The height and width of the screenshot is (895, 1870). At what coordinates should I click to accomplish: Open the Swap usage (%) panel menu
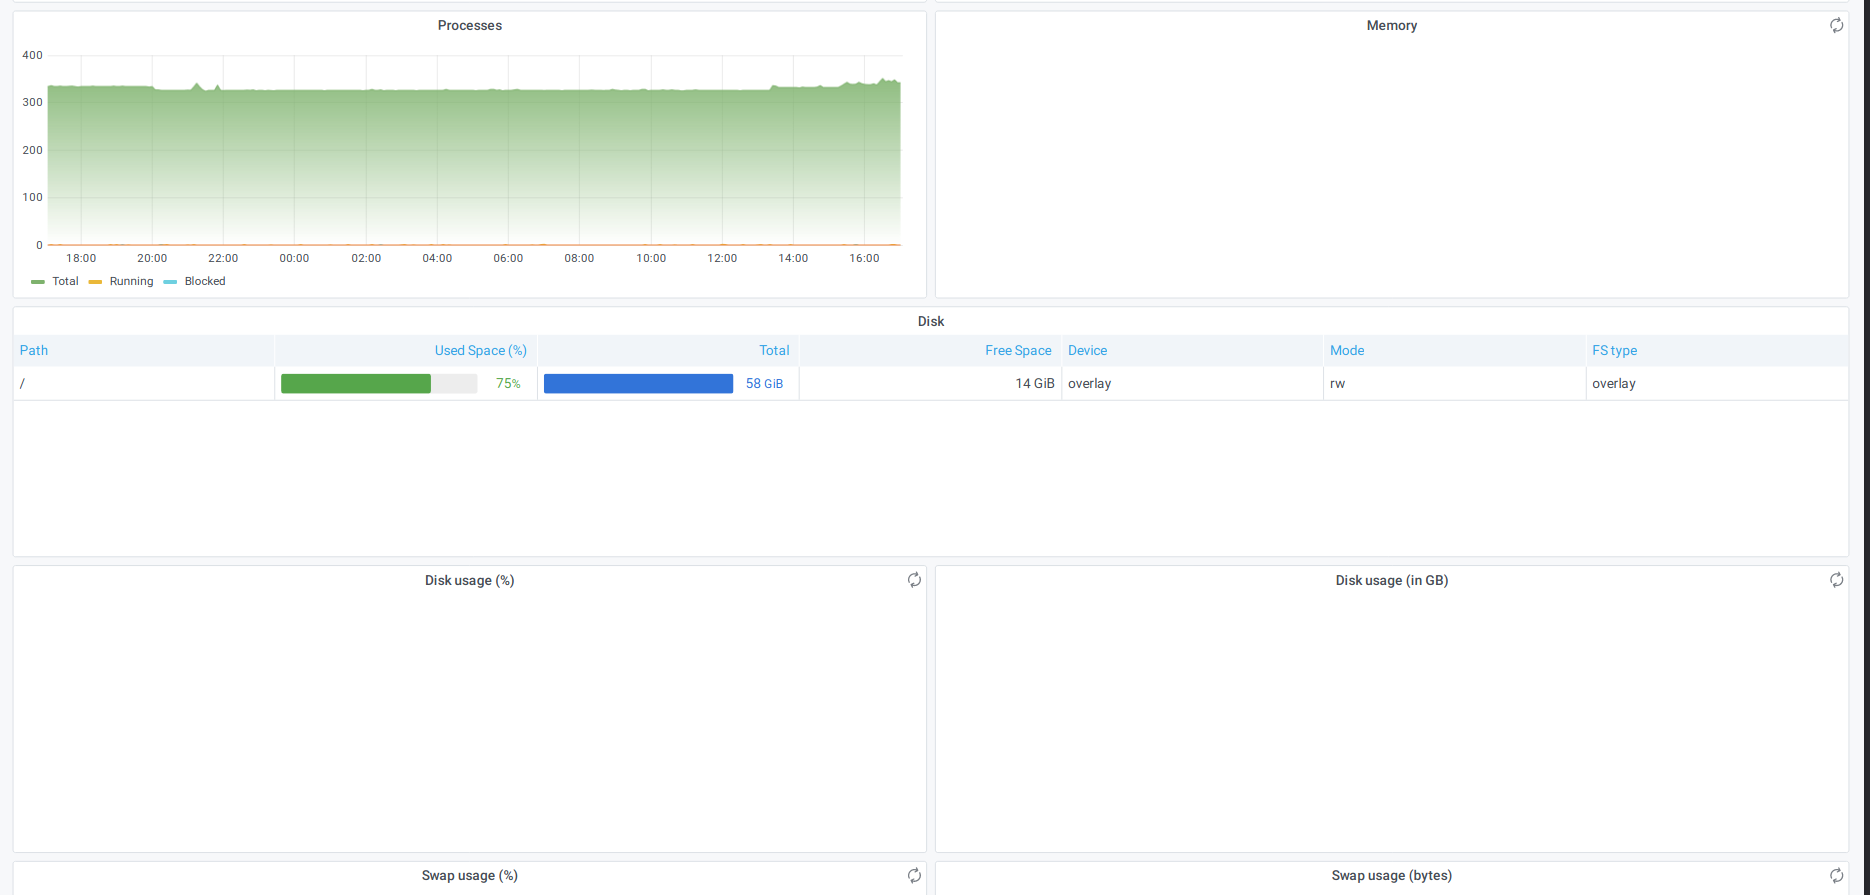pos(469,875)
